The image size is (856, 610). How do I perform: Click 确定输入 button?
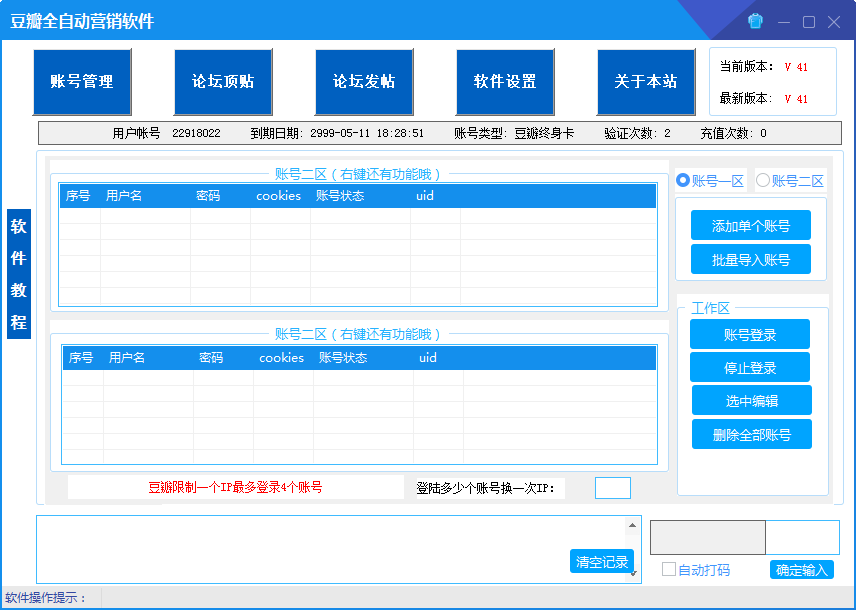coord(801,570)
